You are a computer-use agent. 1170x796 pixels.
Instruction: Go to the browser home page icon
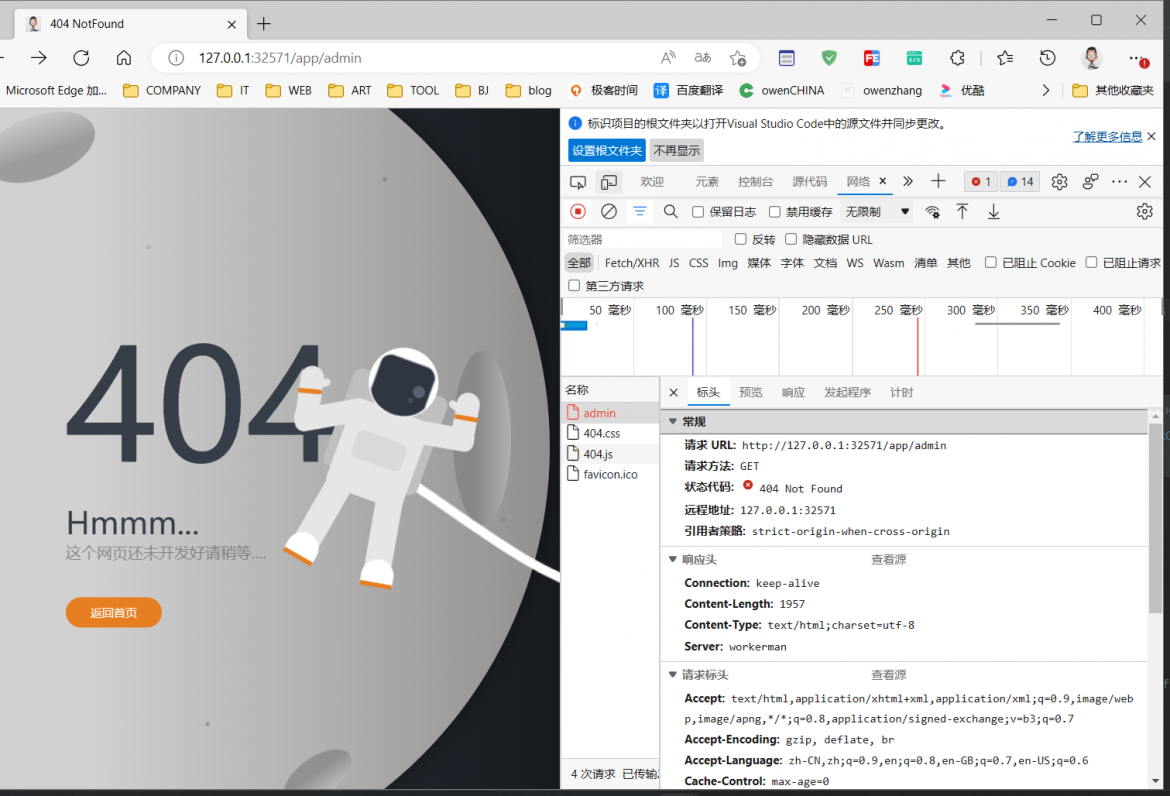pyautogui.click(x=124, y=57)
